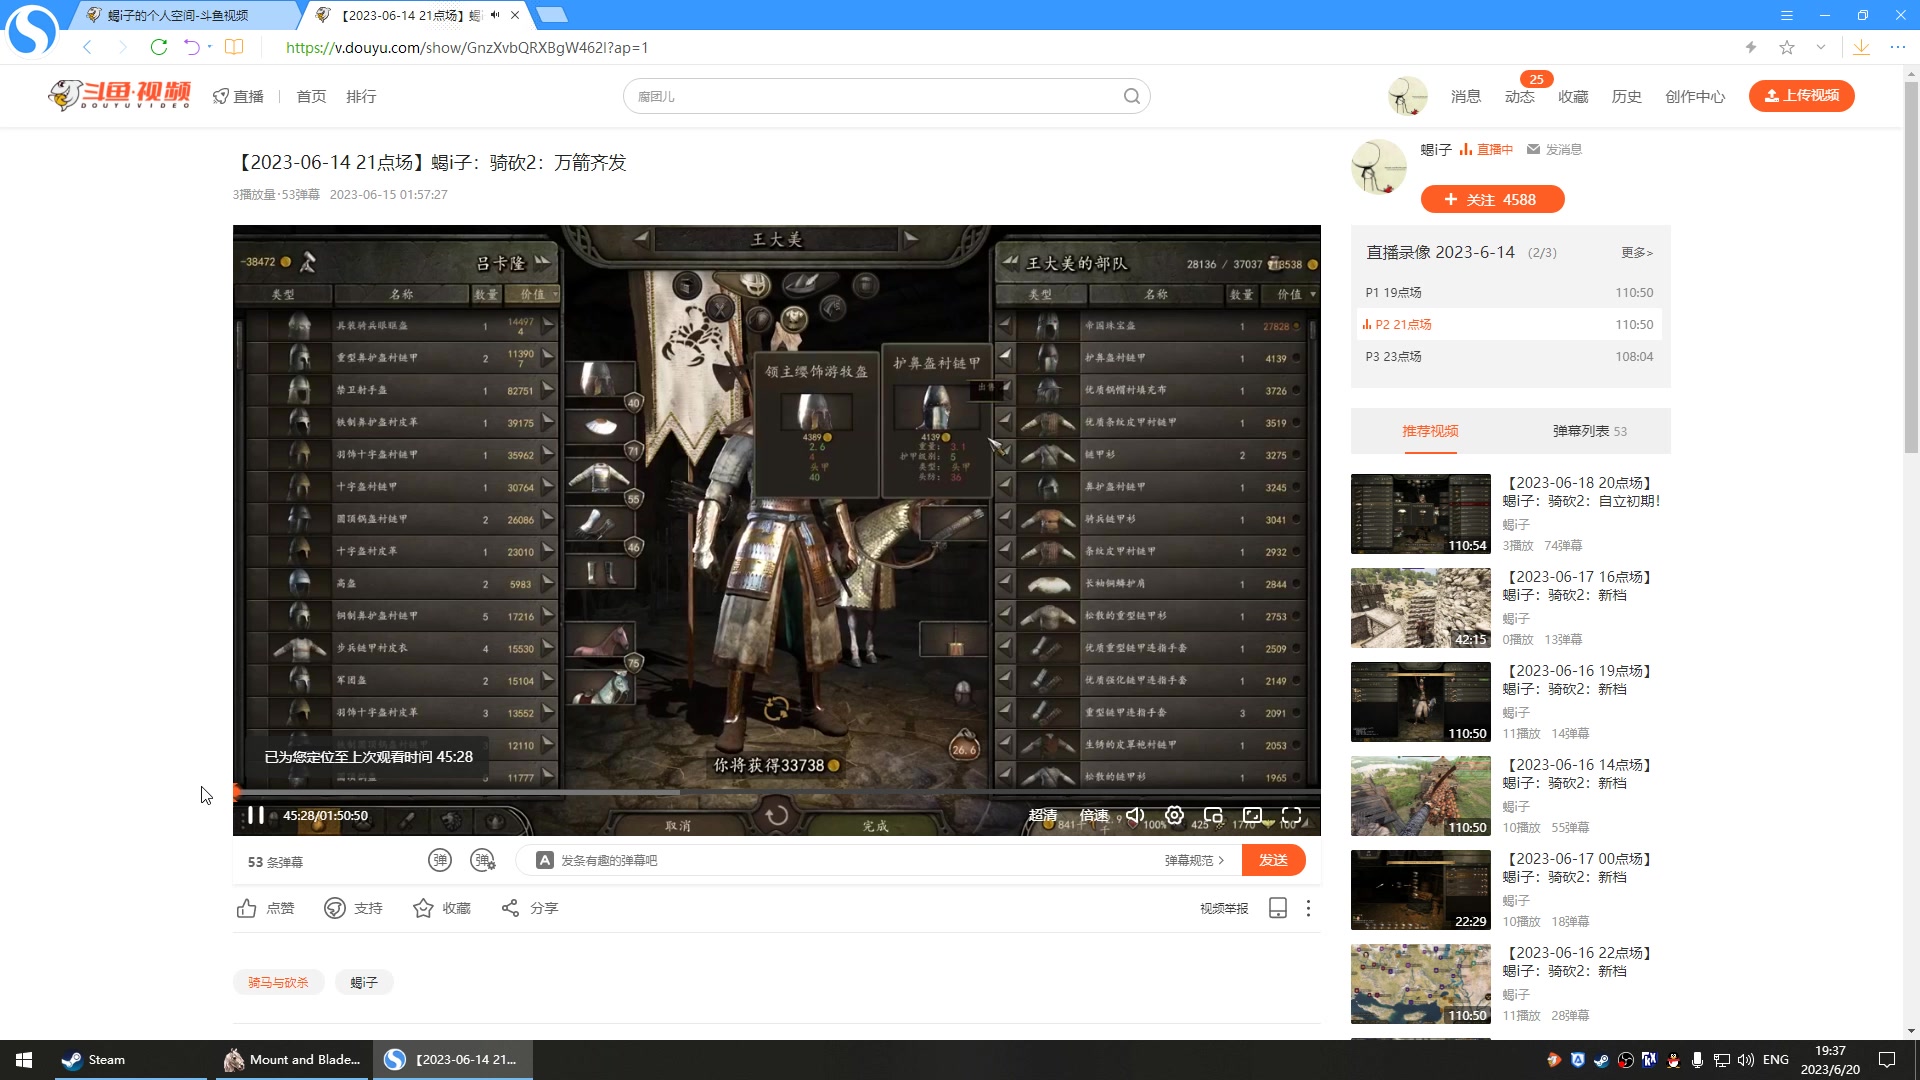Screen dimensions: 1920x1080
Task: Follow streamer with 关注 4588 button
Action: pyautogui.click(x=1492, y=199)
